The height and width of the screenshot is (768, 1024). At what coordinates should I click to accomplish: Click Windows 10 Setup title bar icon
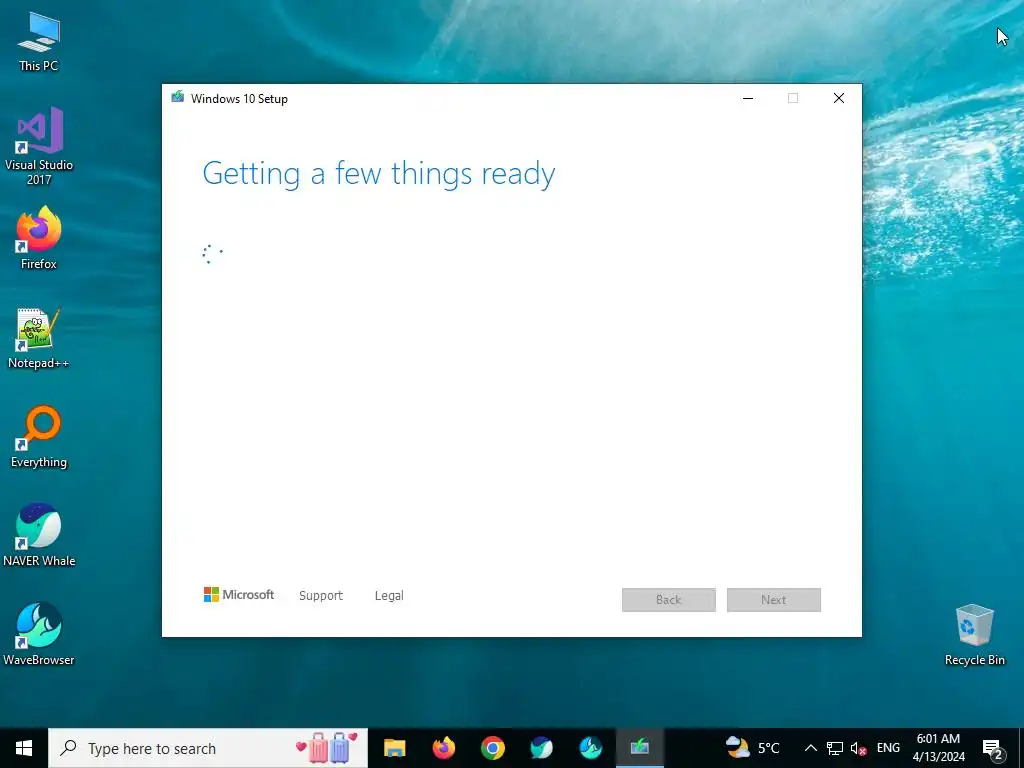pos(178,98)
